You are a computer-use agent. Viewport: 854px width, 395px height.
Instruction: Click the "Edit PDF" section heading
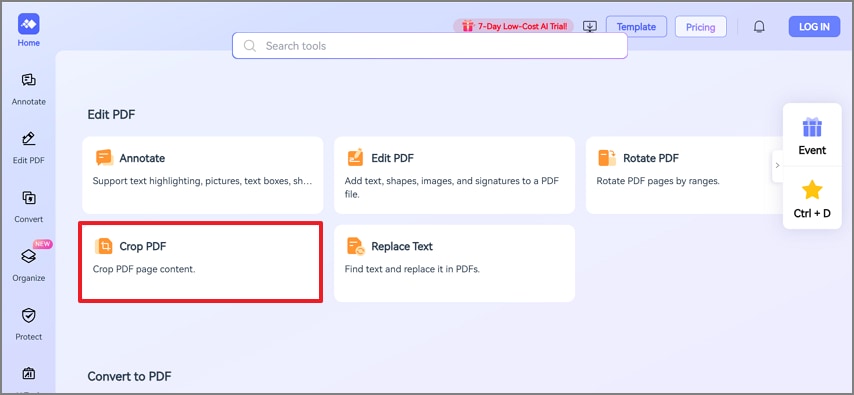pos(111,114)
